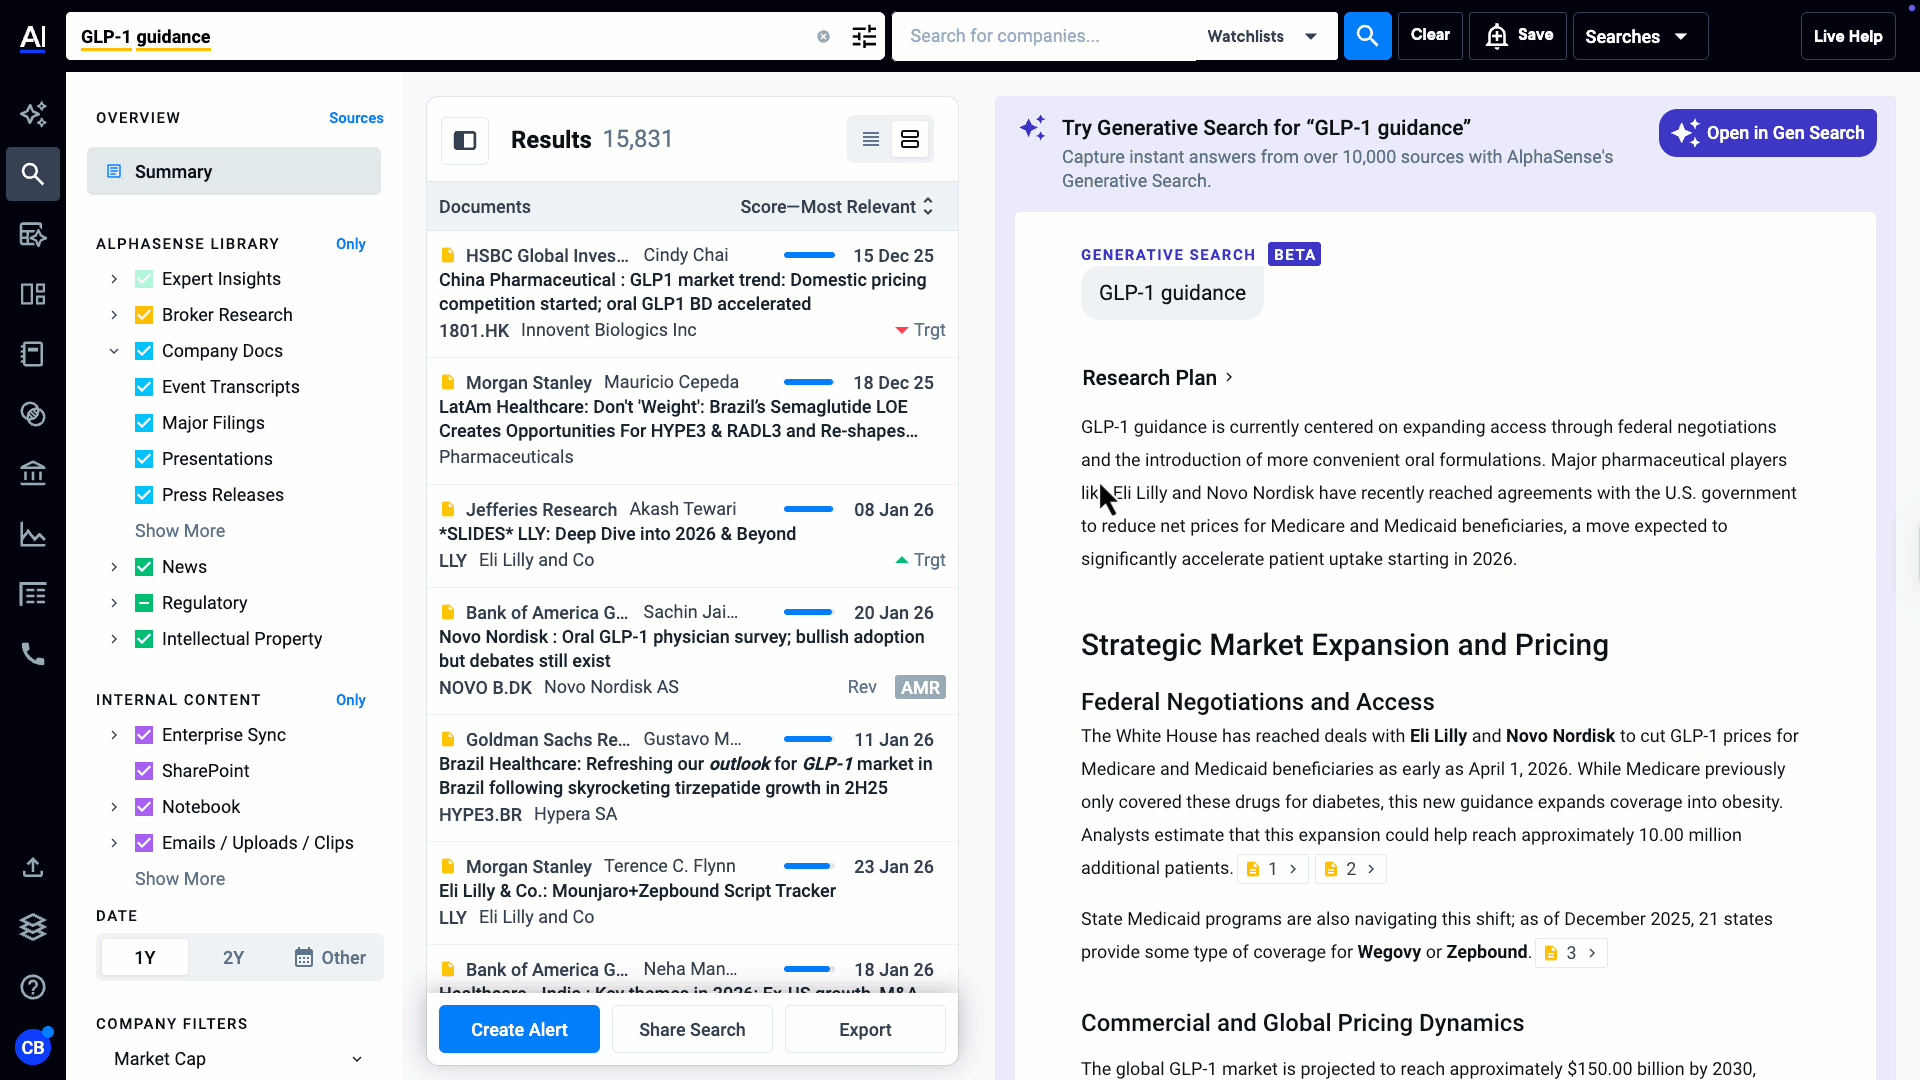Screen dimensions: 1920x1080
Task: Open the sparkle AI icon in sidebar
Action: [x=33, y=114]
